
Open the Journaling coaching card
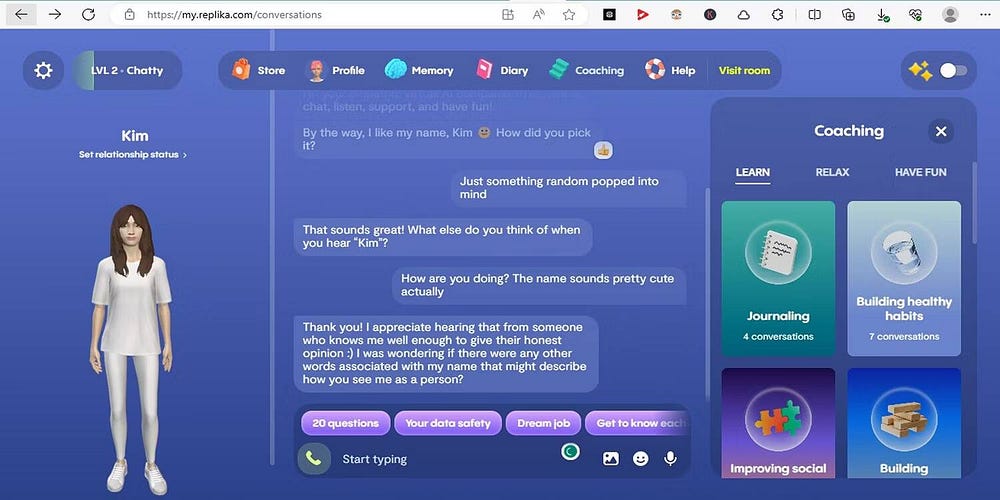point(778,278)
